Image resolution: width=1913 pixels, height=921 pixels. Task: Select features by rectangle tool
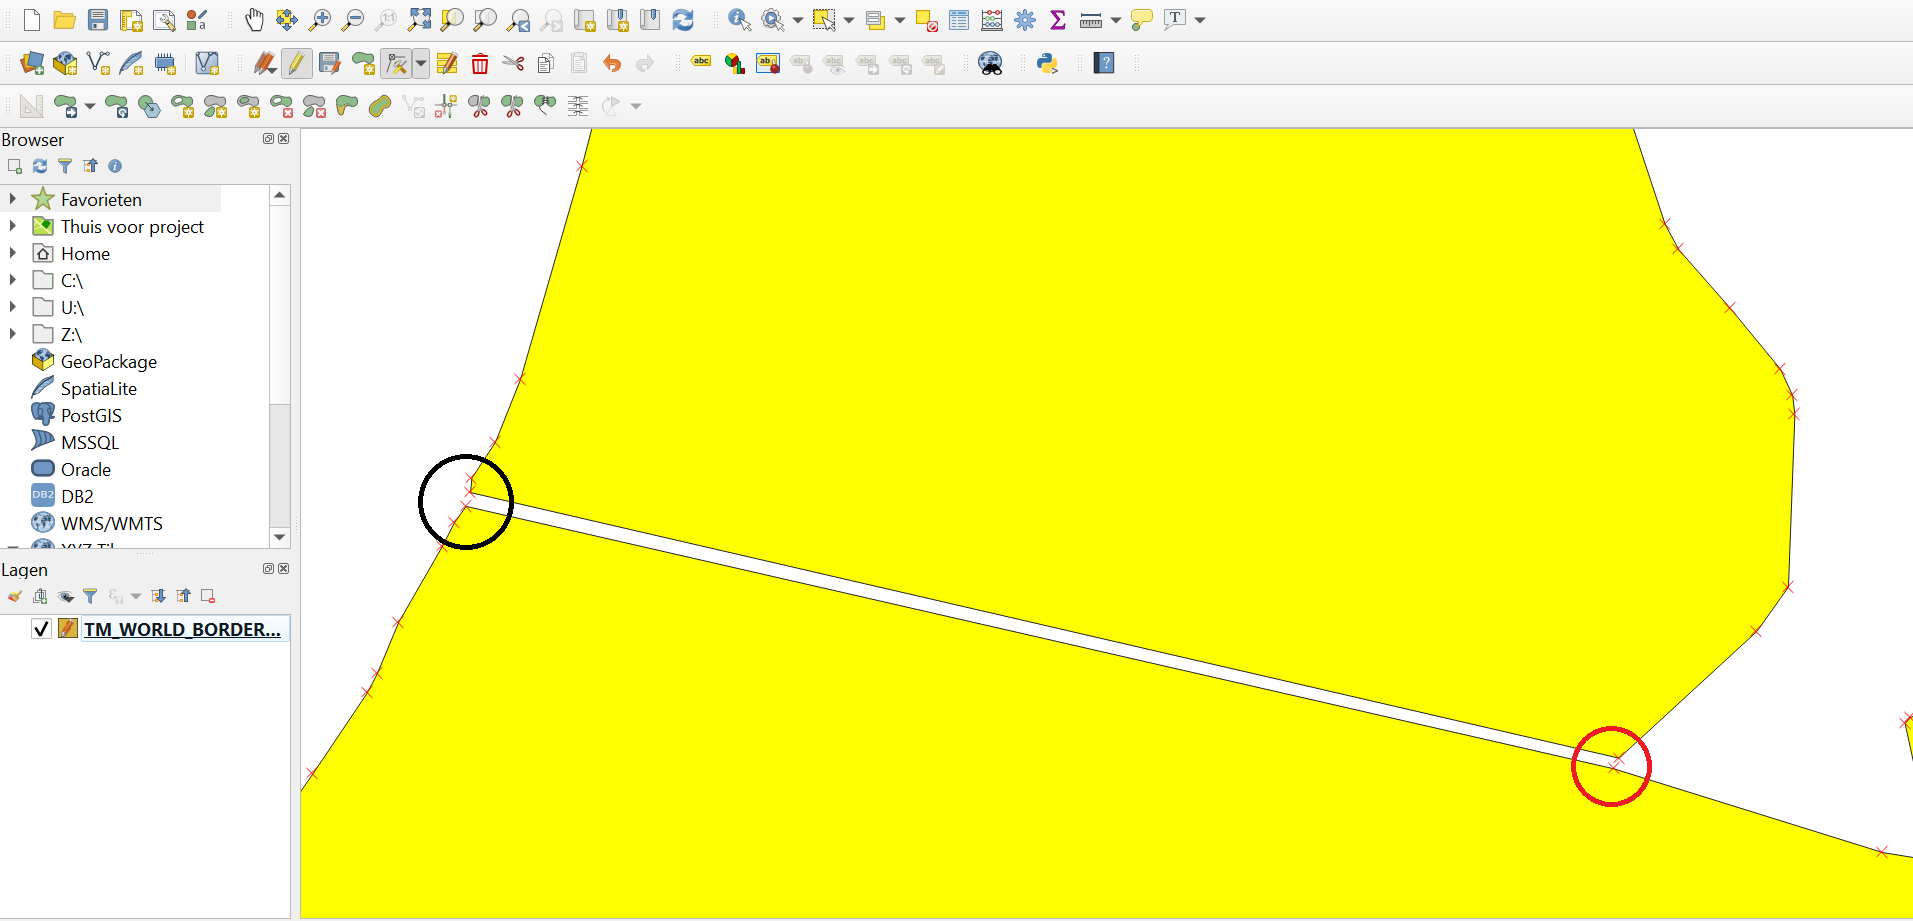[824, 20]
